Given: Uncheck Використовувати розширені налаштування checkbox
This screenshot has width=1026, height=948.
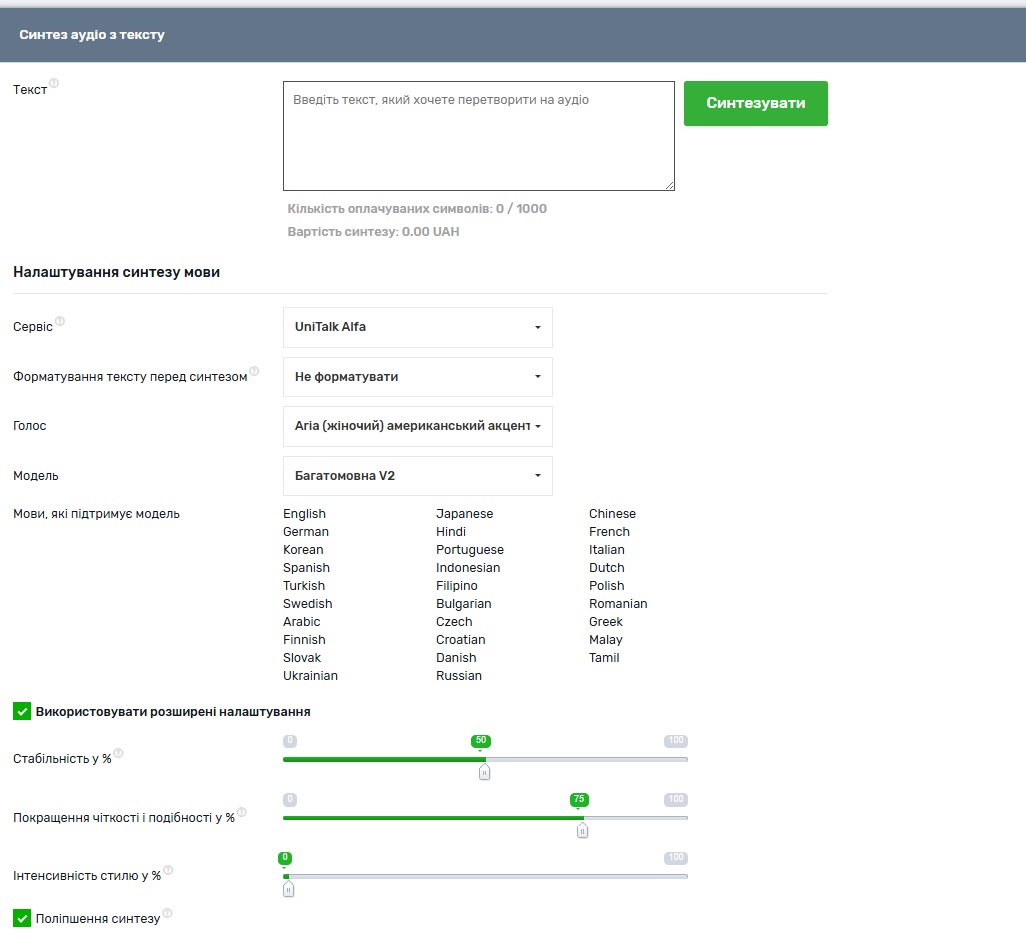Looking at the screenshot, I should pyautogui.click(x=22, y=711).
